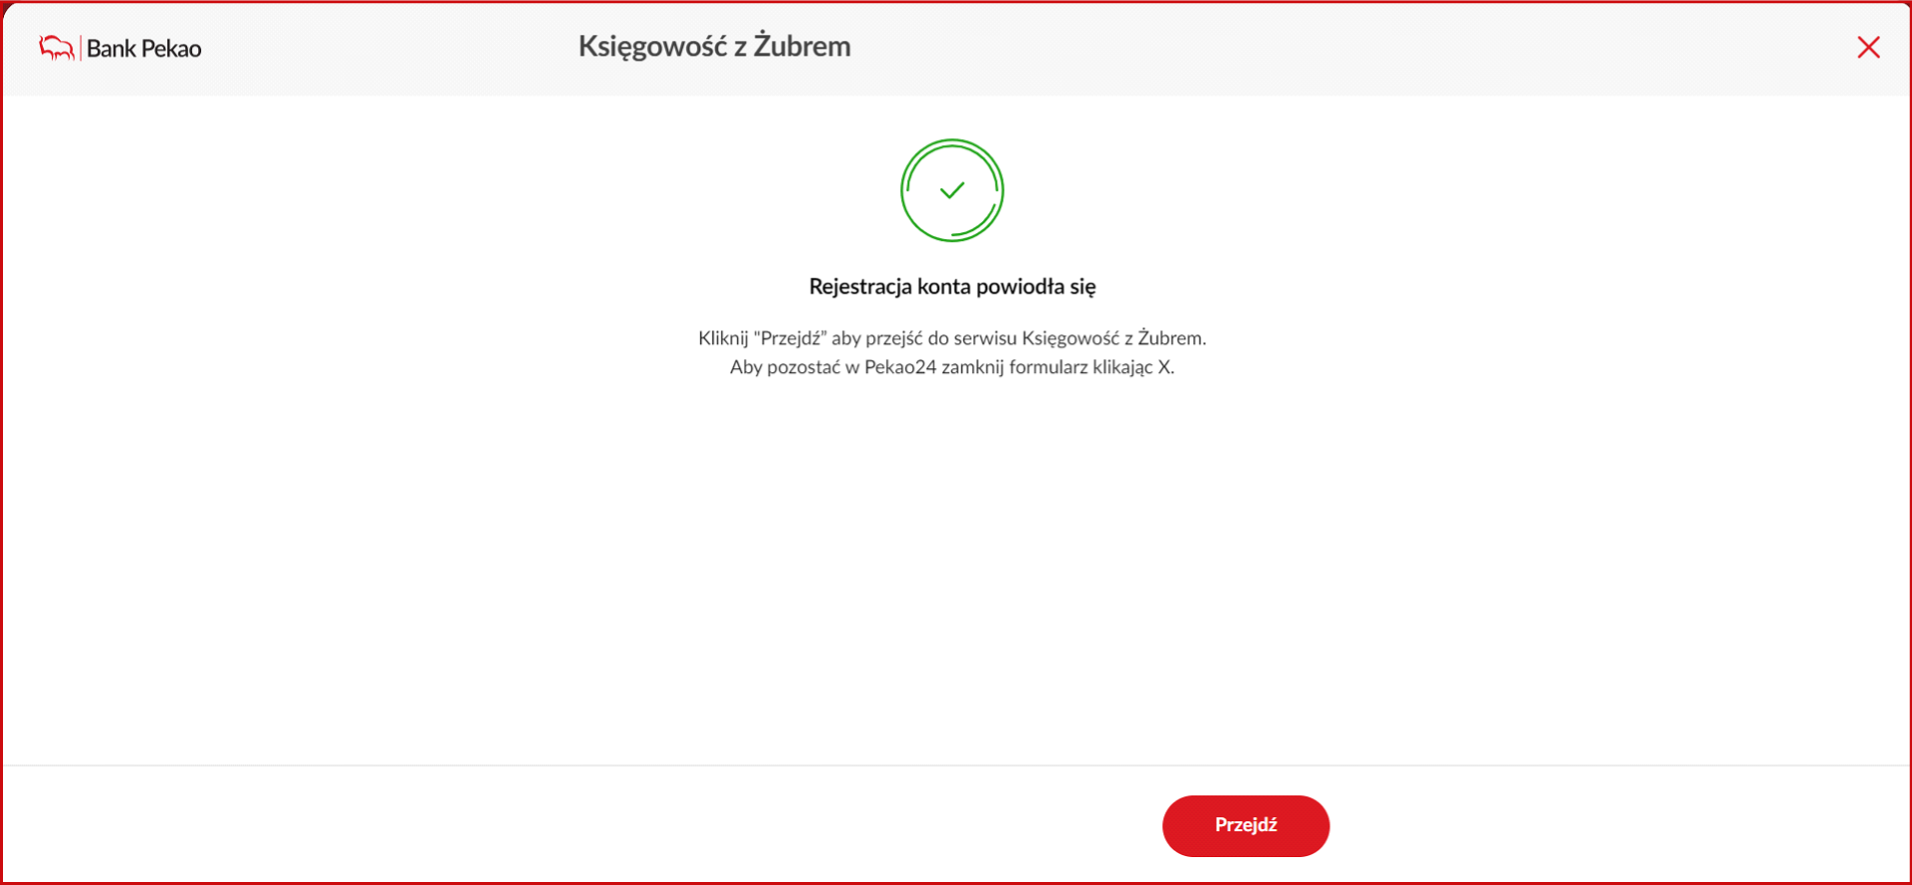Click the vertical separator beside the bison logo
Viewport: 1912px width, 885px height.
point(81,48)
